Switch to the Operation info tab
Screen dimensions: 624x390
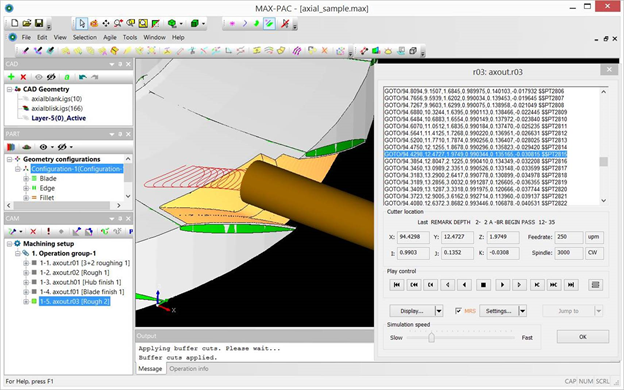pos(189,369)
